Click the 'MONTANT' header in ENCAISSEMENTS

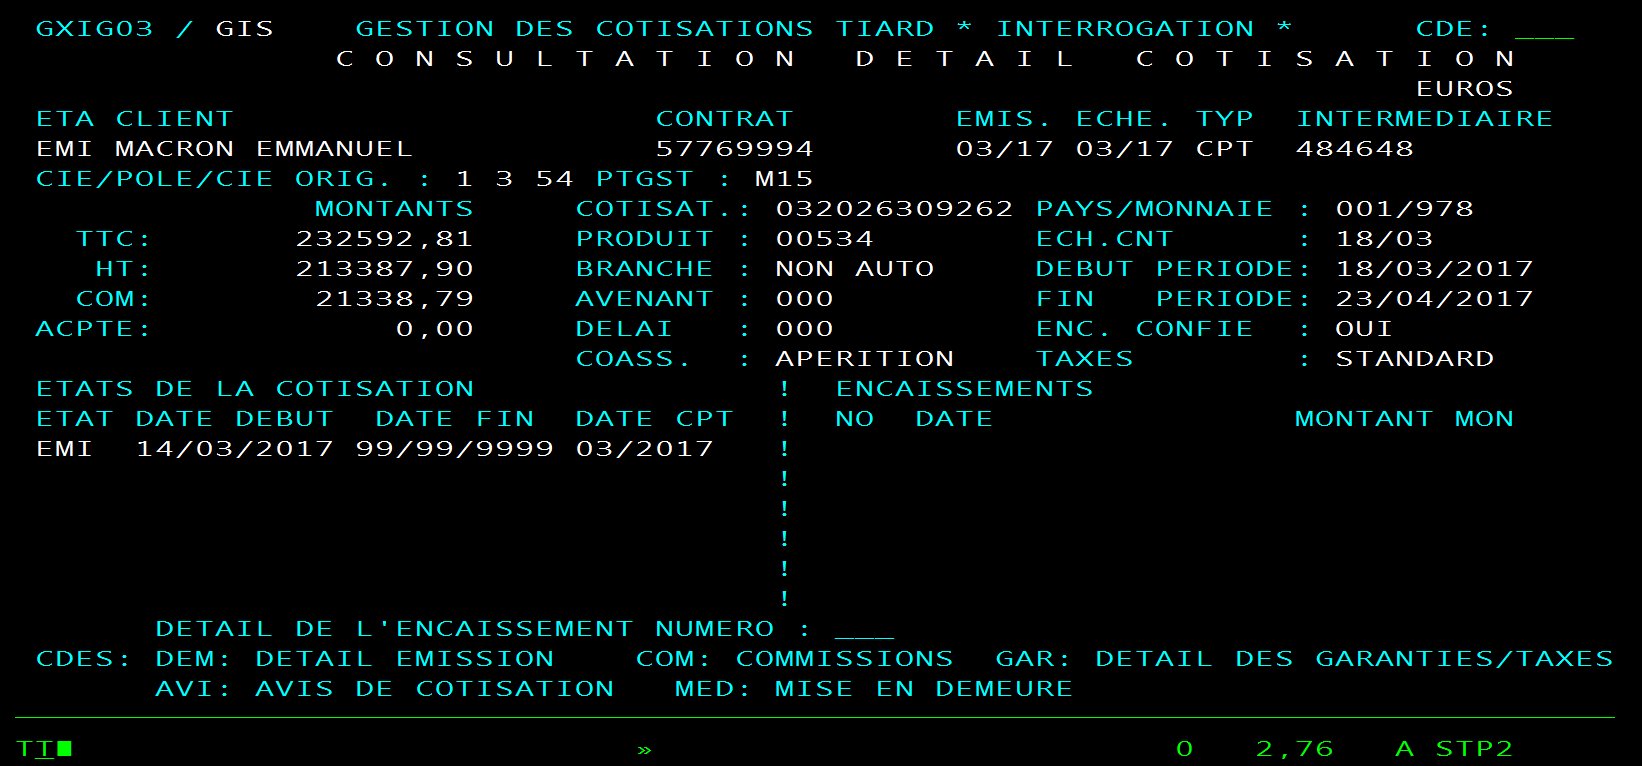coord(1364,419)
